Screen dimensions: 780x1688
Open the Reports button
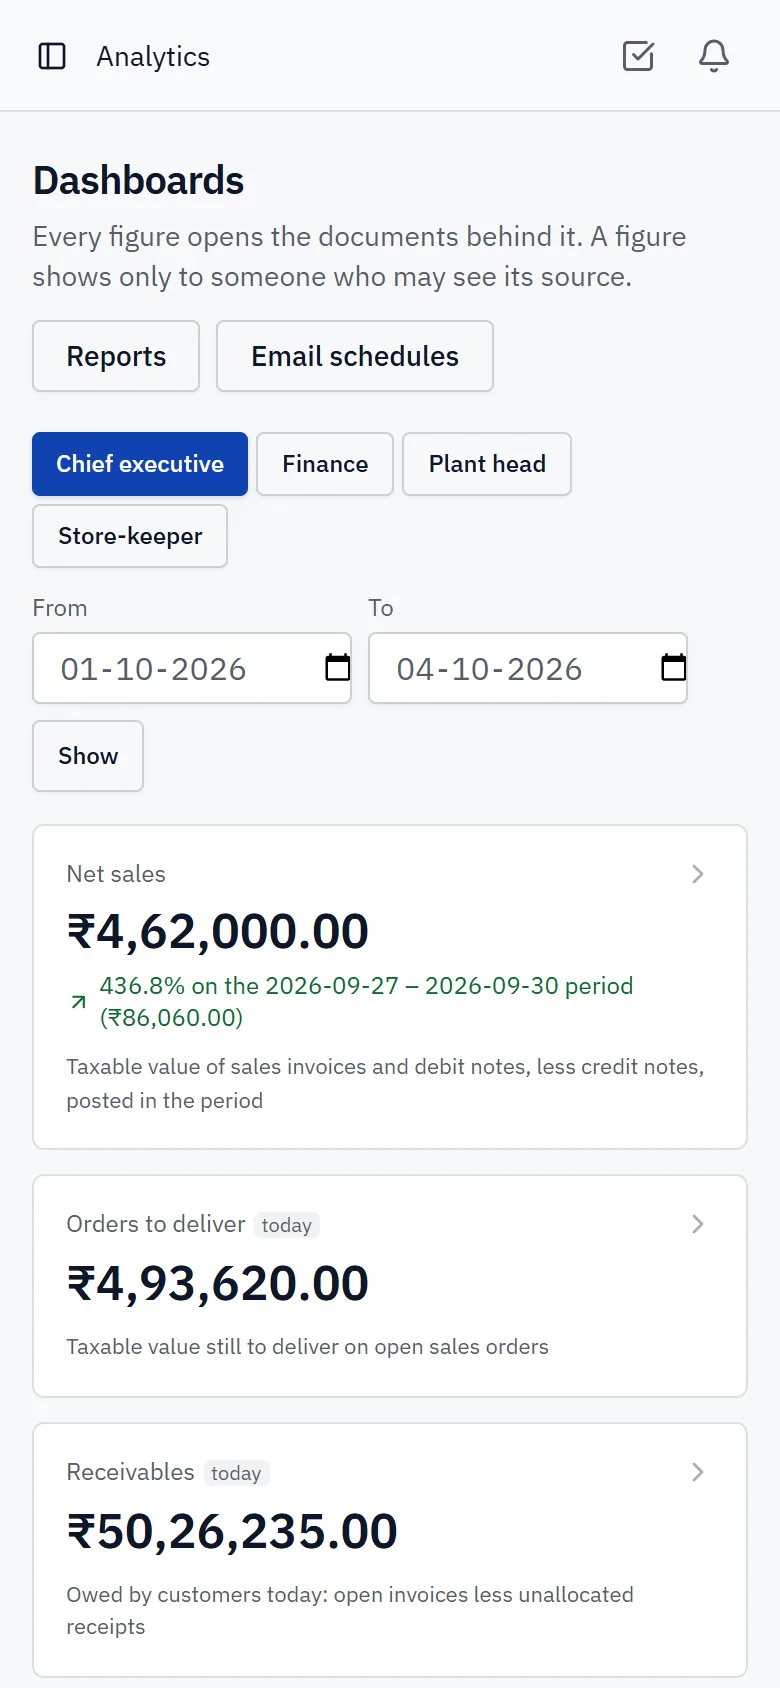(x=116, y=356)
